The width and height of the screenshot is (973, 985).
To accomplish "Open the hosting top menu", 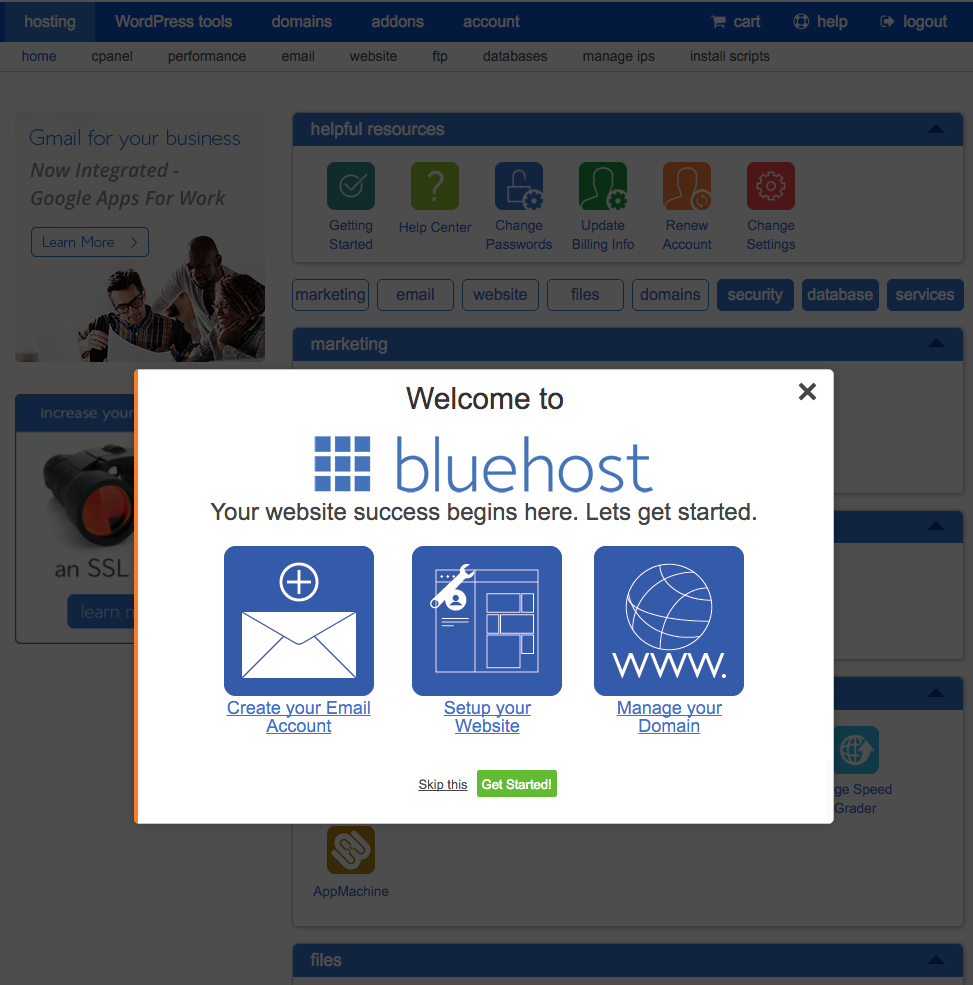I will tap(50, 22).
